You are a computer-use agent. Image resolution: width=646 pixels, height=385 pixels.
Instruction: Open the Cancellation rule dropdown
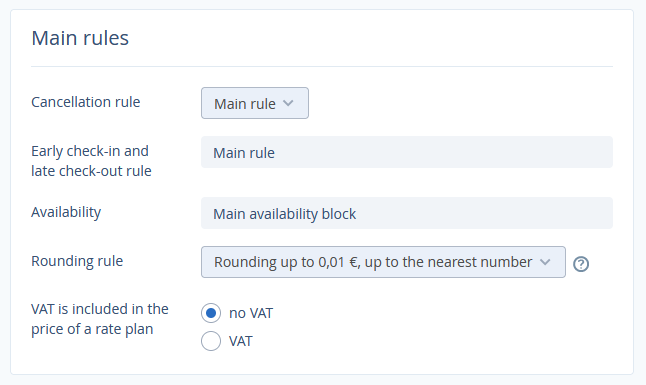[255, 103]
